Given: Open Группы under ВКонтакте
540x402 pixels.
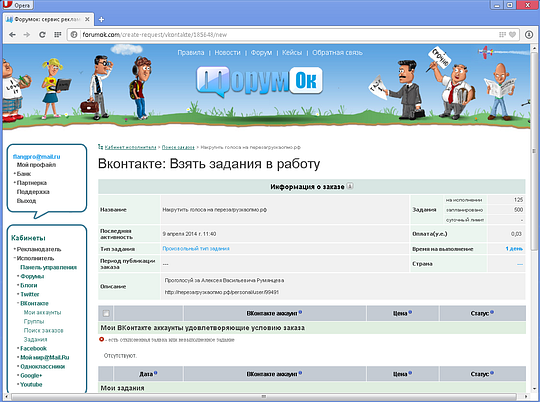Looking at the screenshot, I should pos(34,321).
